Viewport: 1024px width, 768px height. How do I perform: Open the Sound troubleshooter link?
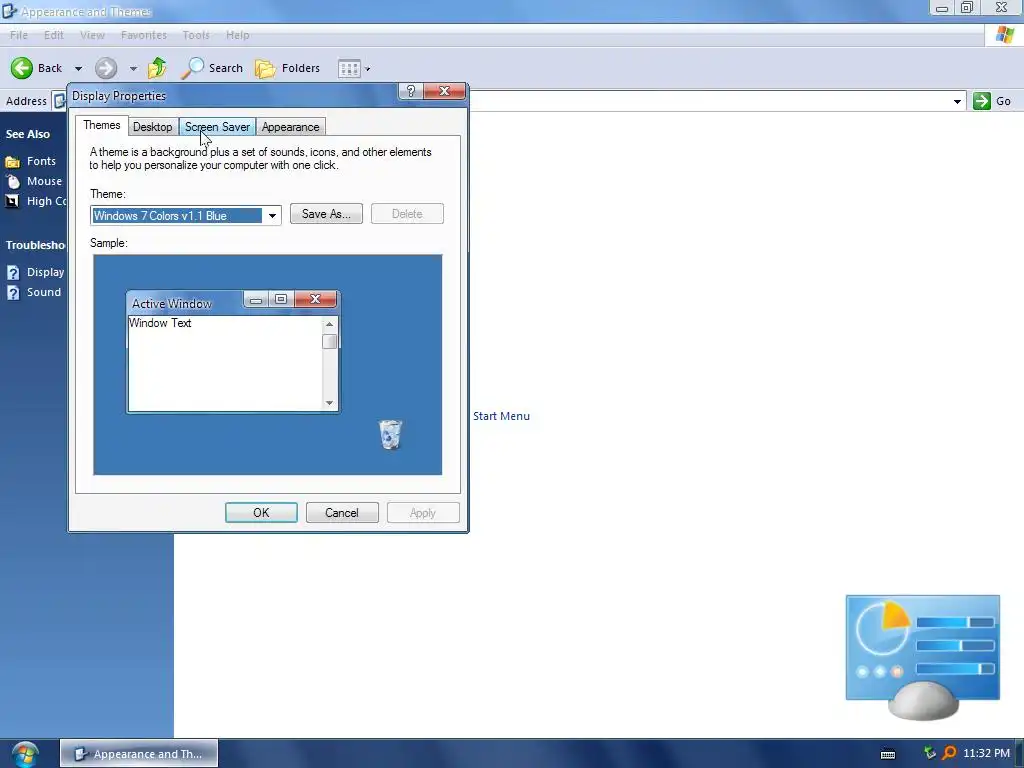tap(44, 292)
